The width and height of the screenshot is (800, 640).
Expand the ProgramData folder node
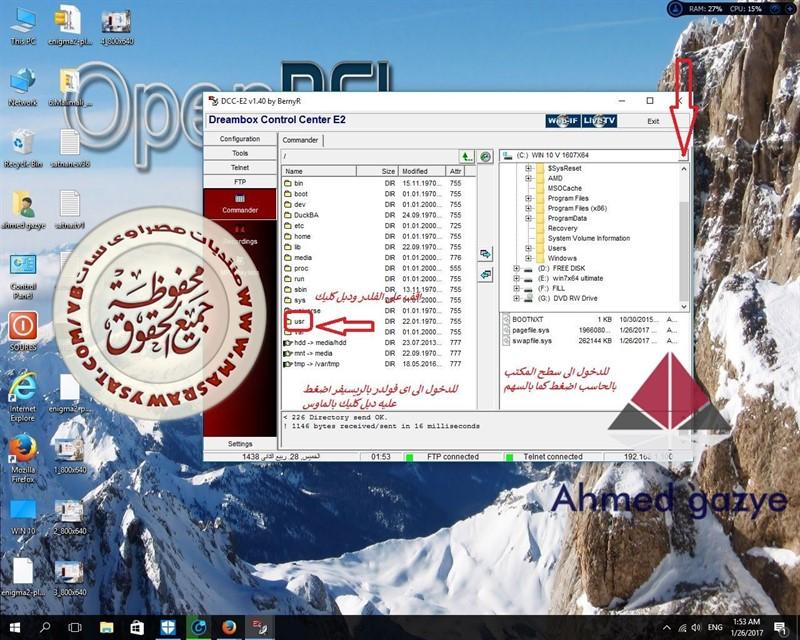pos(528,218)
